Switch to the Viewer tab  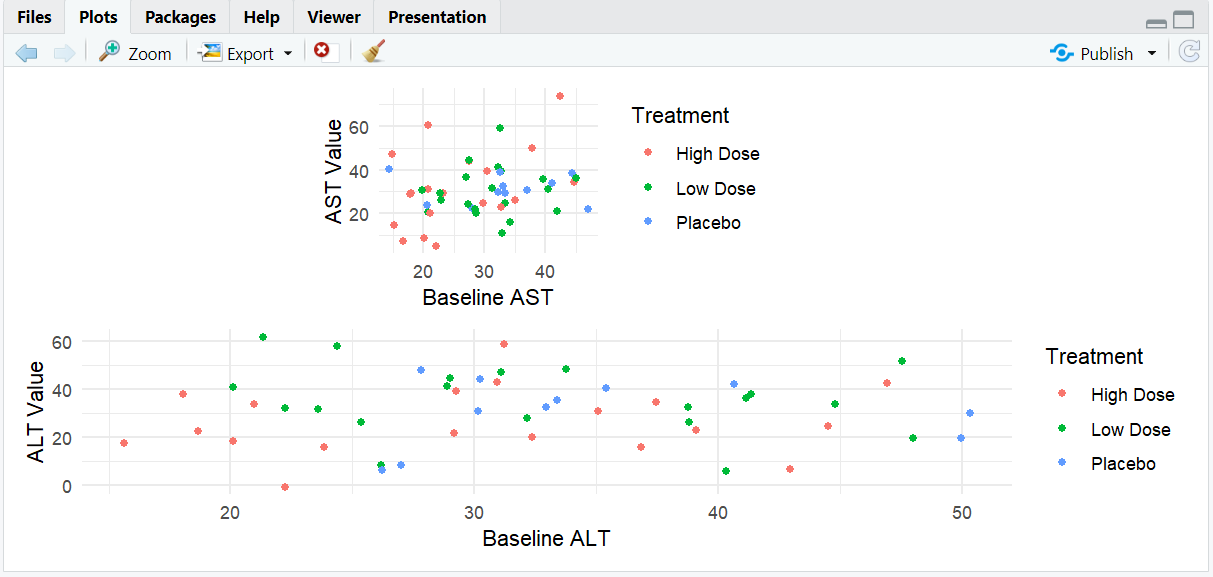click(334, 17)
